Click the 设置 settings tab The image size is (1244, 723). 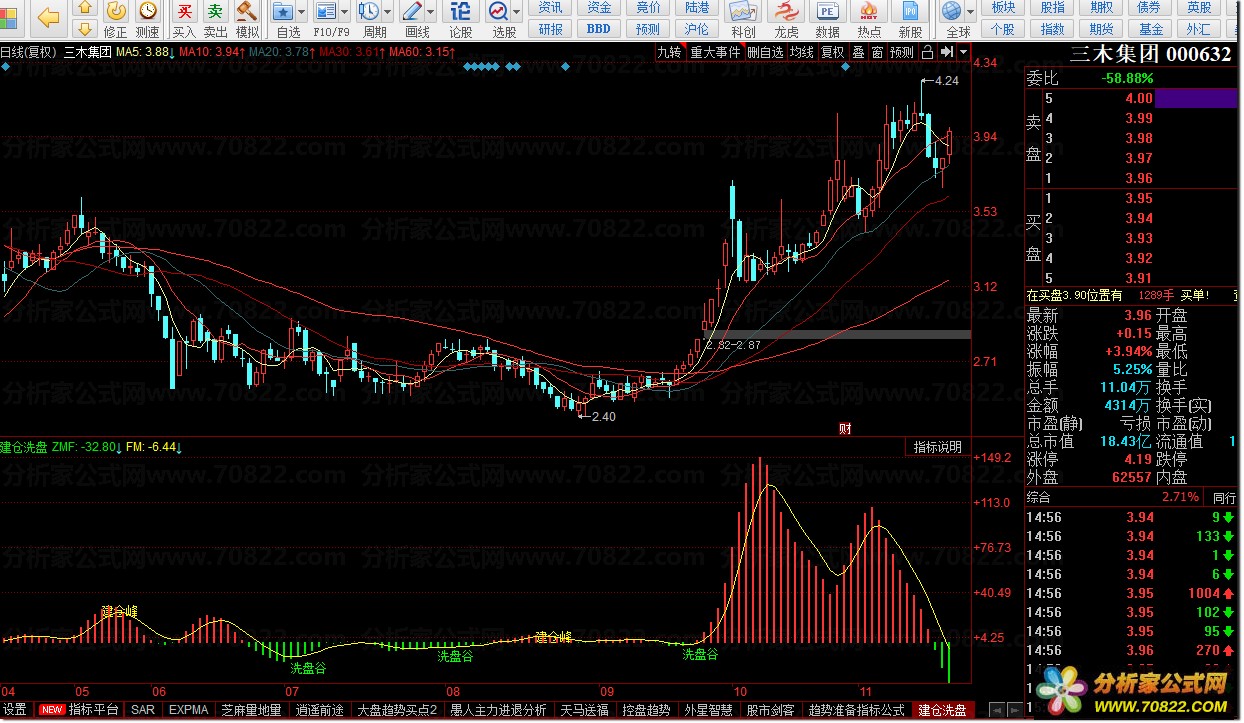(15, 710)
